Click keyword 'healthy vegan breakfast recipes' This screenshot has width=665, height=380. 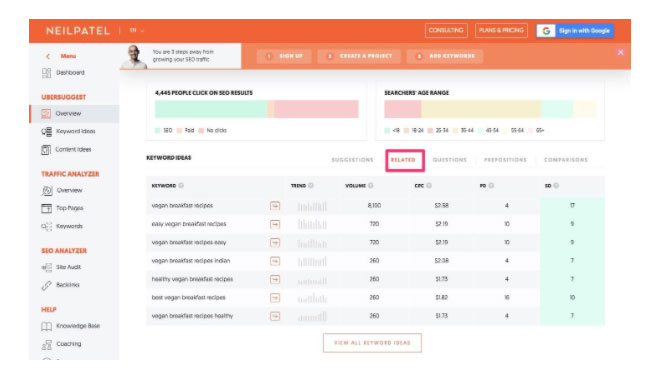[192, 279]
